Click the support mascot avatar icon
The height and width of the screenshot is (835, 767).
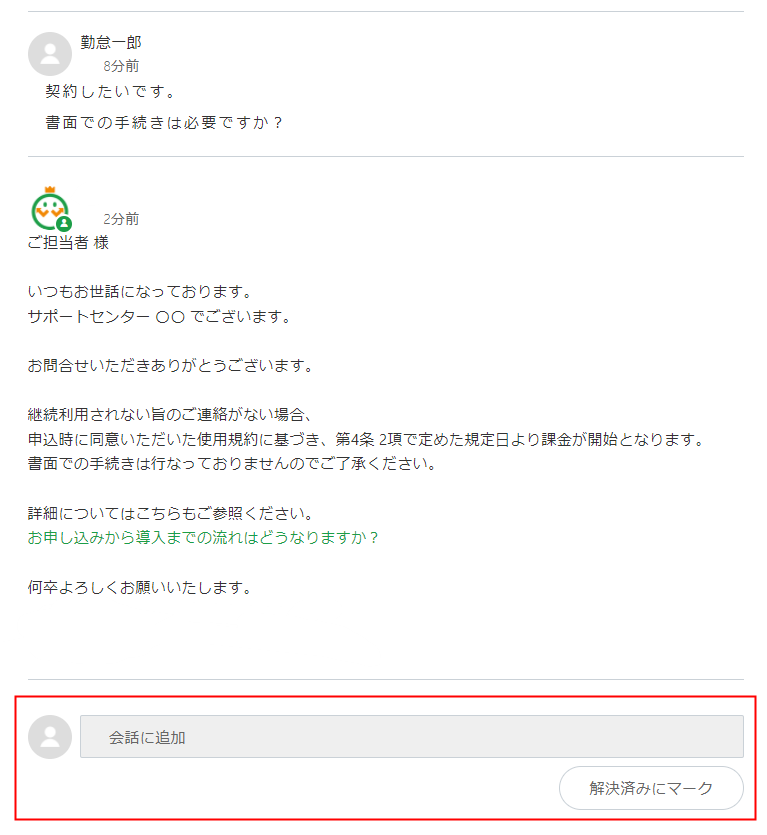50,209
